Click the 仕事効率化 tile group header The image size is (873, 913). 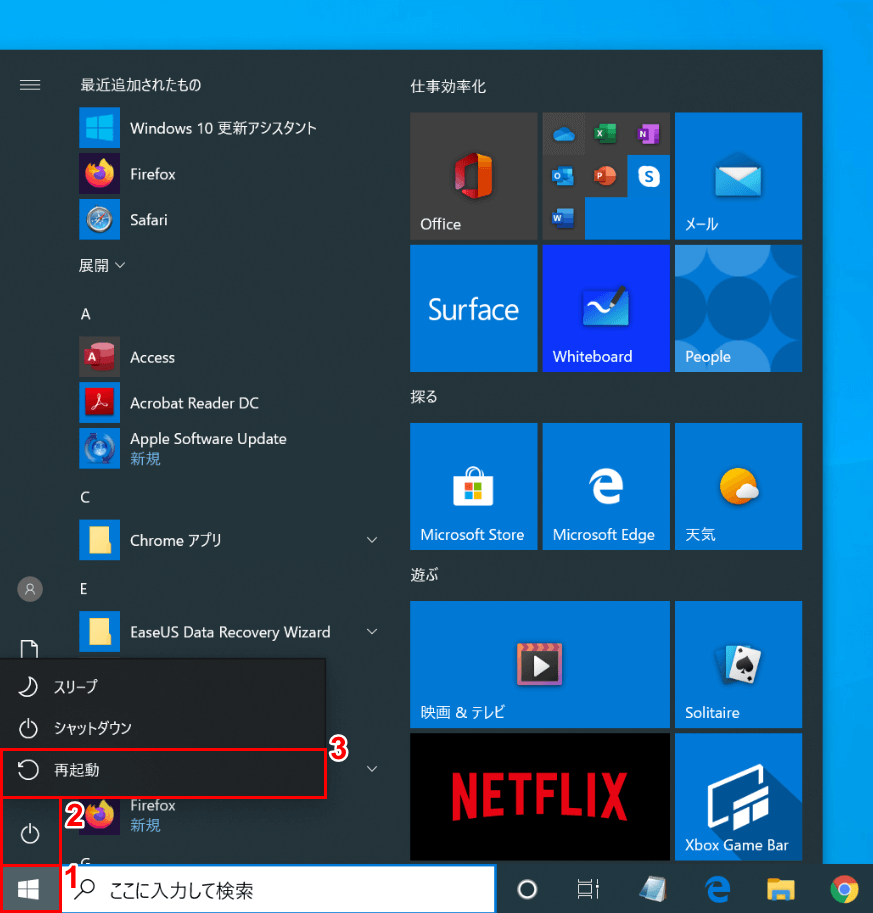pos(448,87)
